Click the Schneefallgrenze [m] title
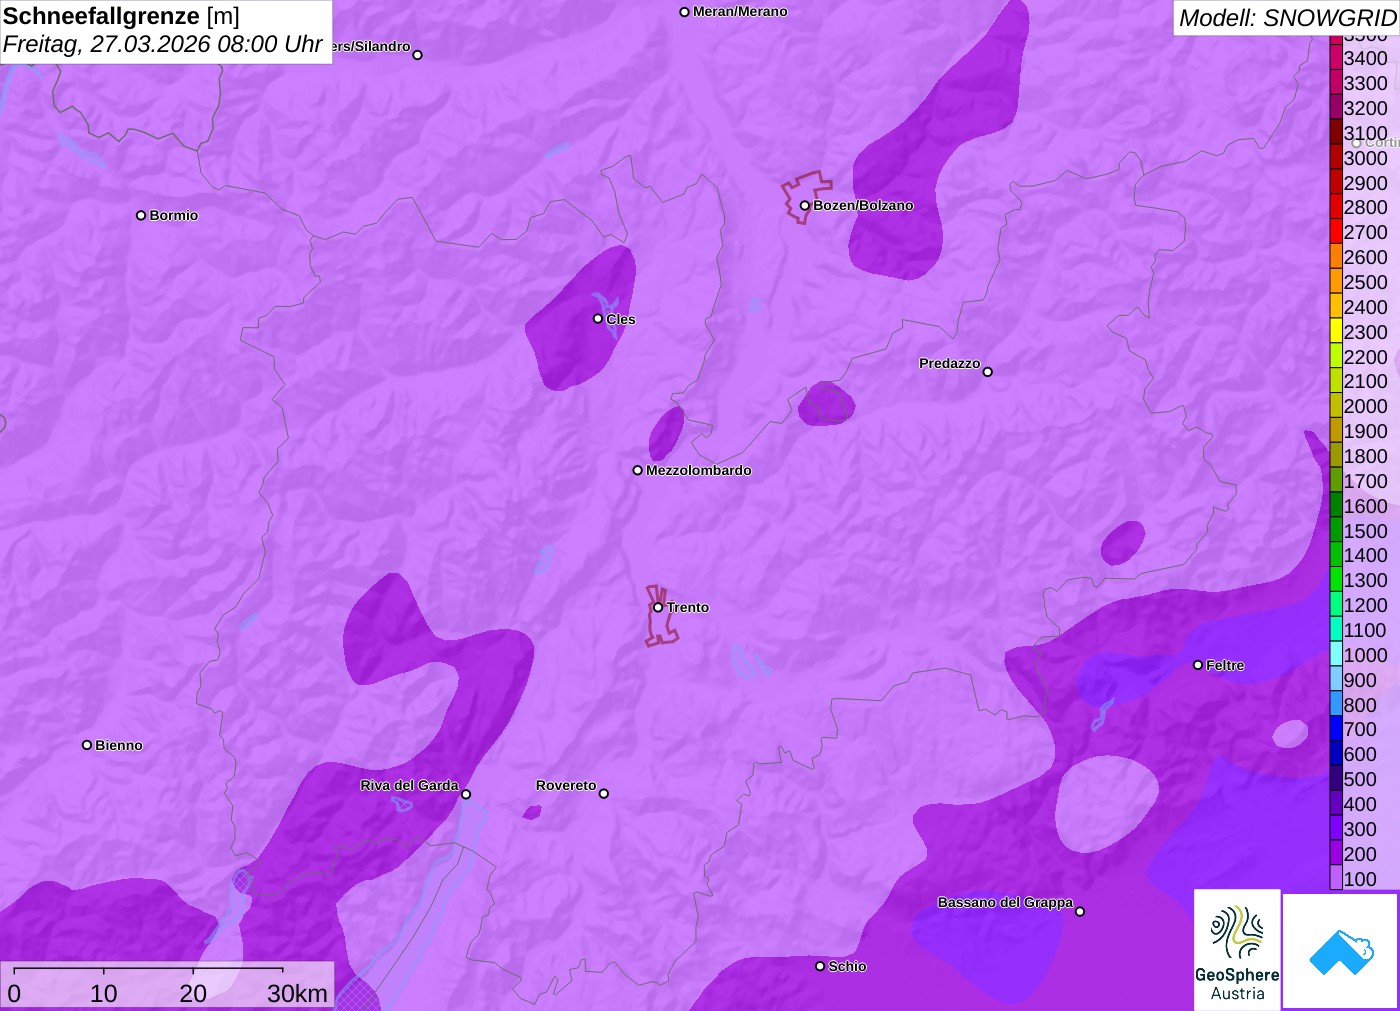 coord(121,16)
